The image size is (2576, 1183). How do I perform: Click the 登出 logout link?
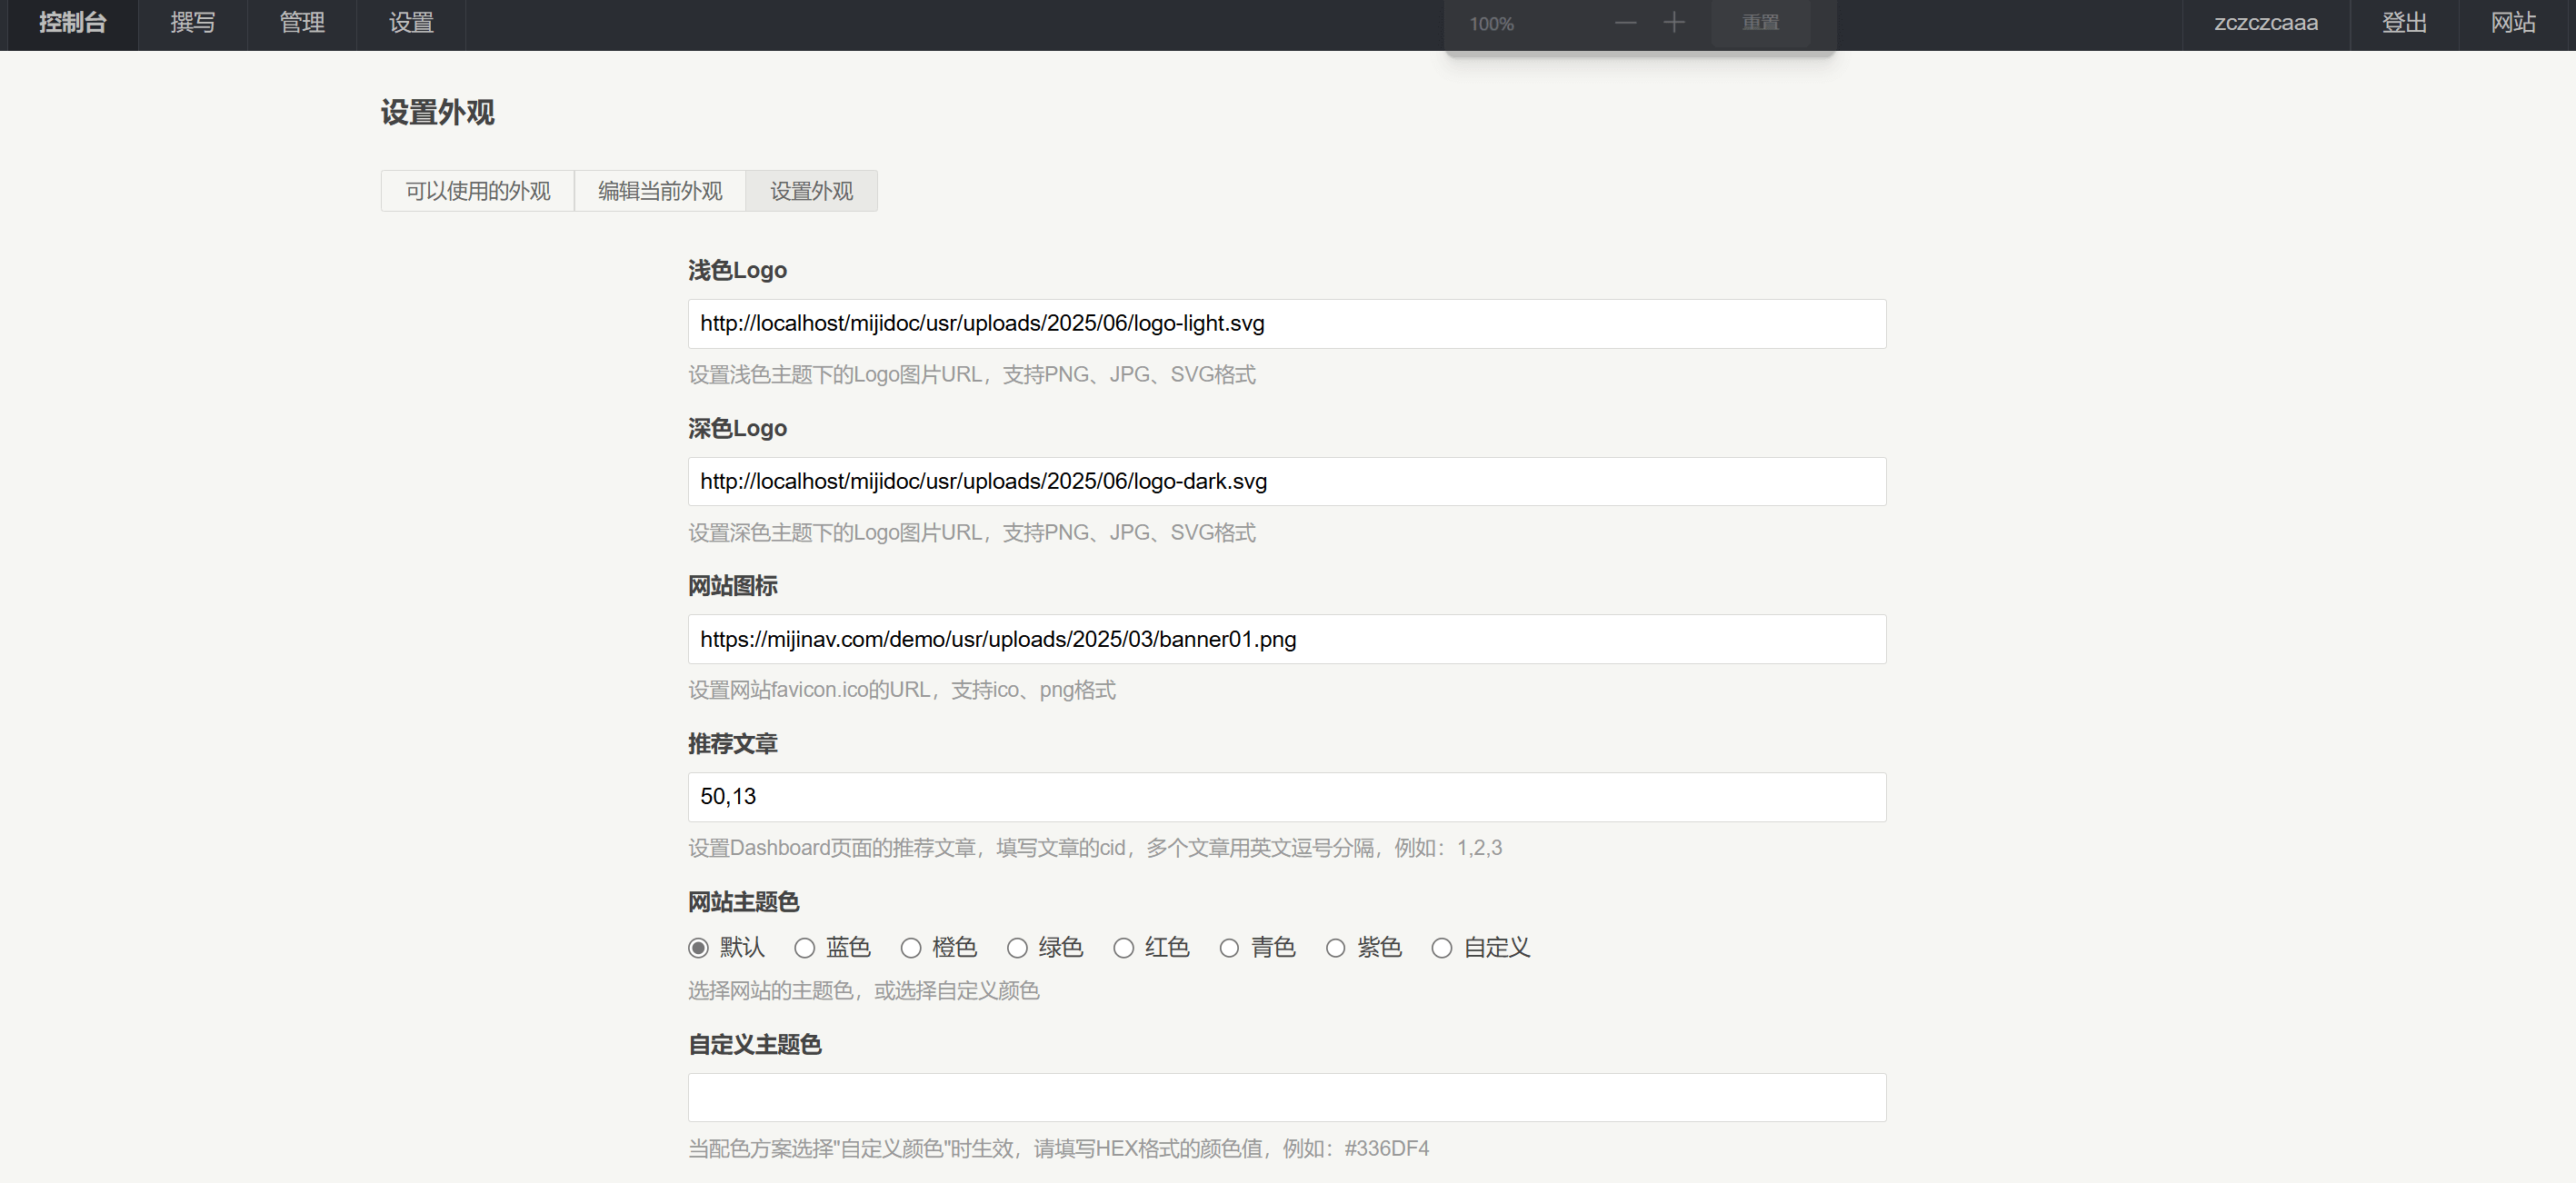click(2404, 23)
